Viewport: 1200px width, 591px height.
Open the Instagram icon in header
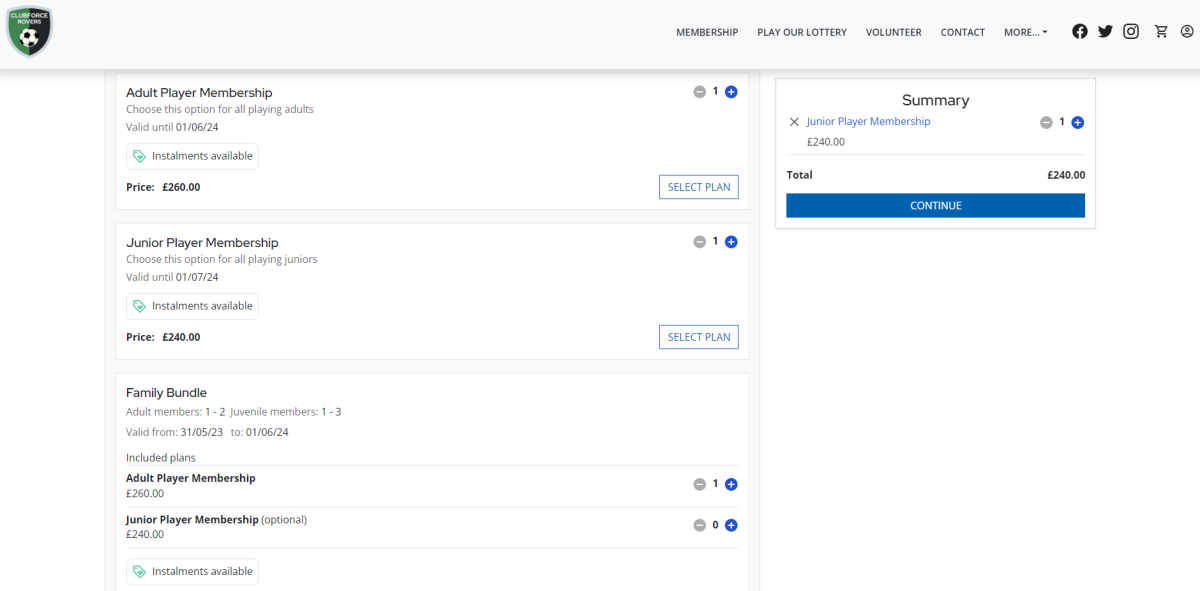pos(1131,31)
